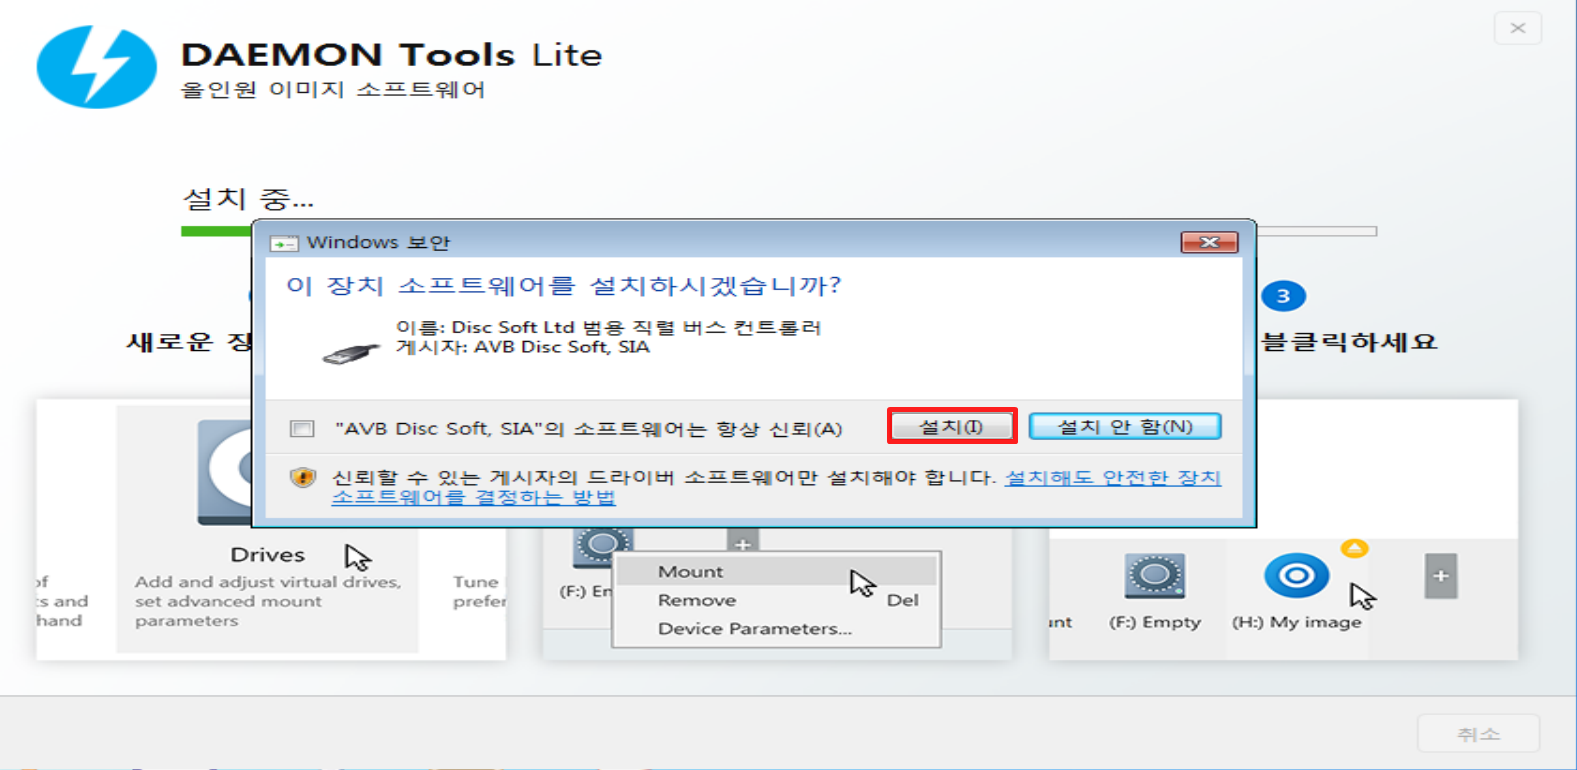Click the Windows 보안 title icon
Image resolution: width=1577 pixels, height=770 pixels.
click(284, 243)
